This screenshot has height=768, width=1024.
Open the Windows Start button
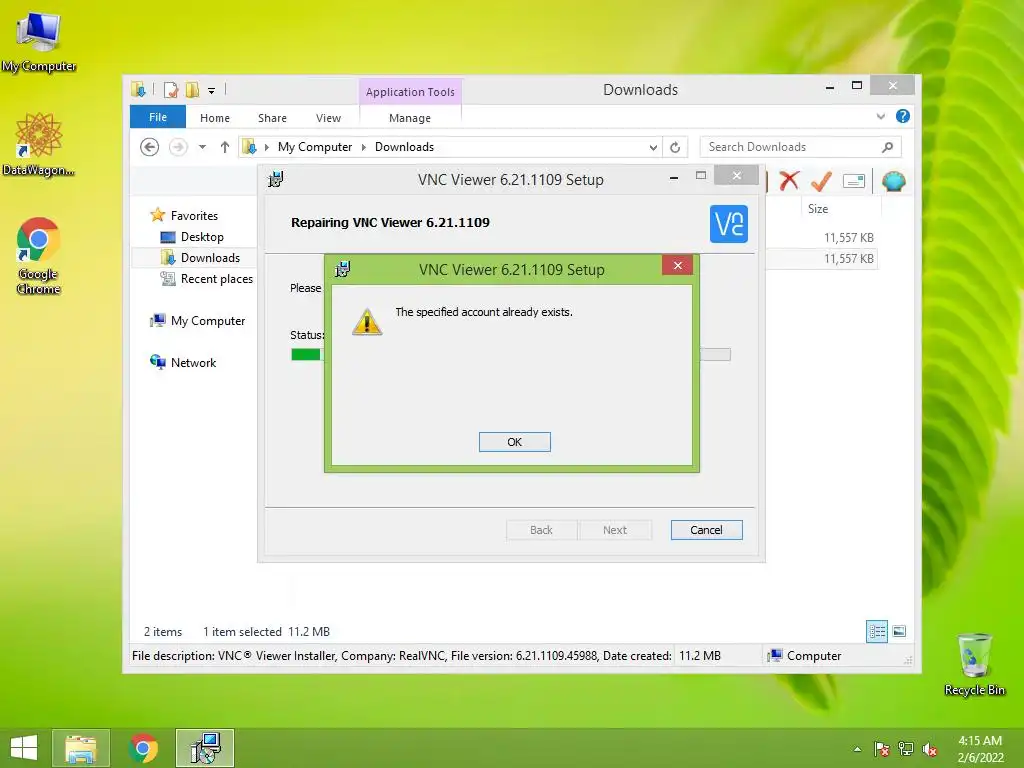tap(24, 748)
